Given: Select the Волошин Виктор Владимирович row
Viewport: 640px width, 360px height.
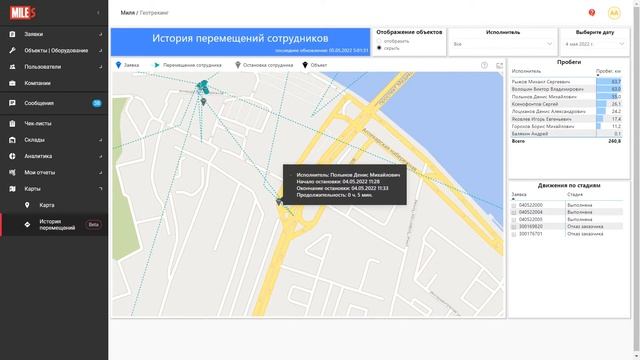Looking at the screenshot, I should tap(566, 89).
